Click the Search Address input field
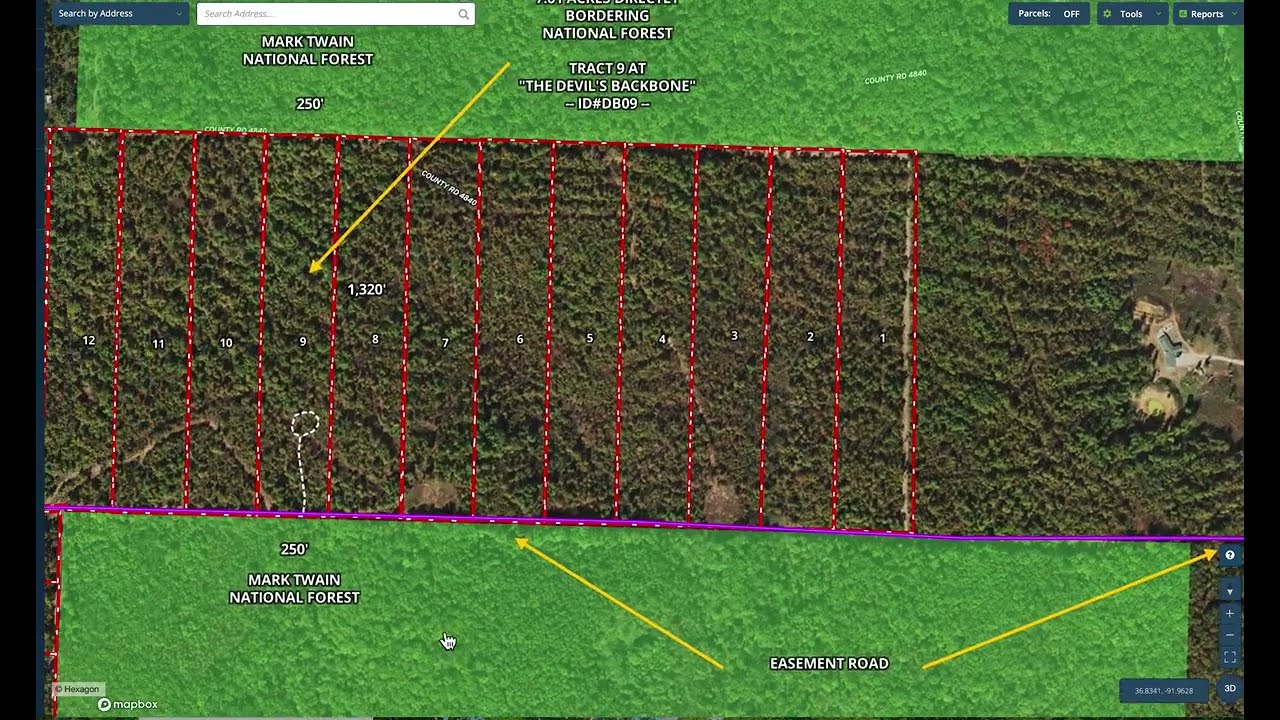This screenshot has width=1280, height=720. coord(326,14)
